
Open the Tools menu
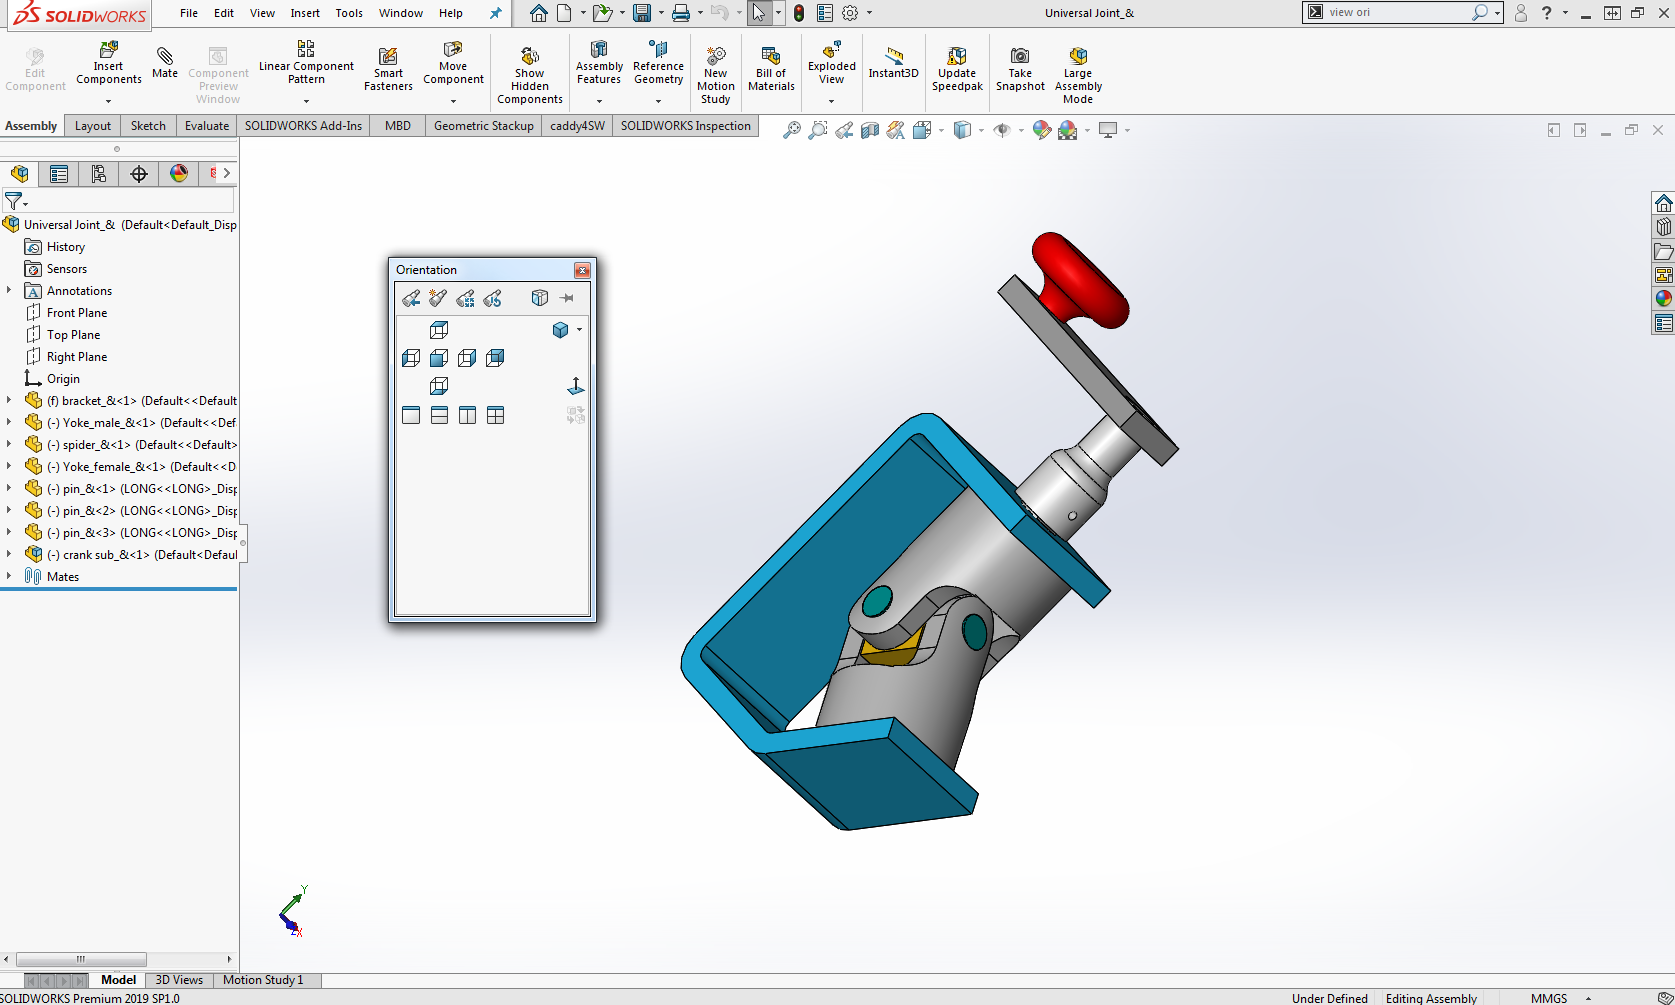349,13
